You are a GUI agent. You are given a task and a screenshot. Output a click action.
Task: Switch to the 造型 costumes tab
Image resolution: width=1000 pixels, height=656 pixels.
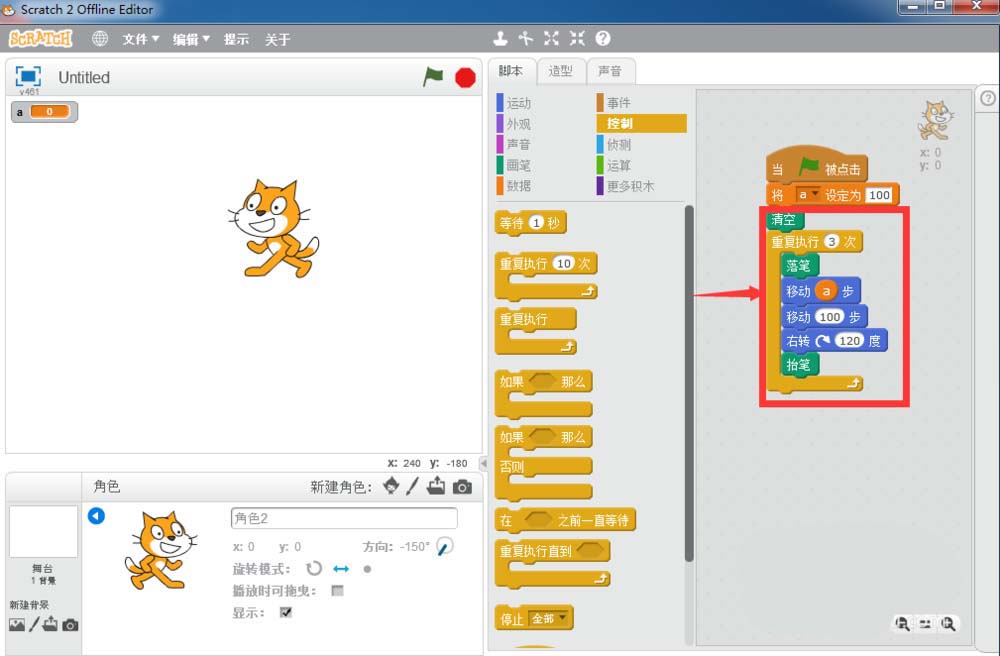point(560,71)
